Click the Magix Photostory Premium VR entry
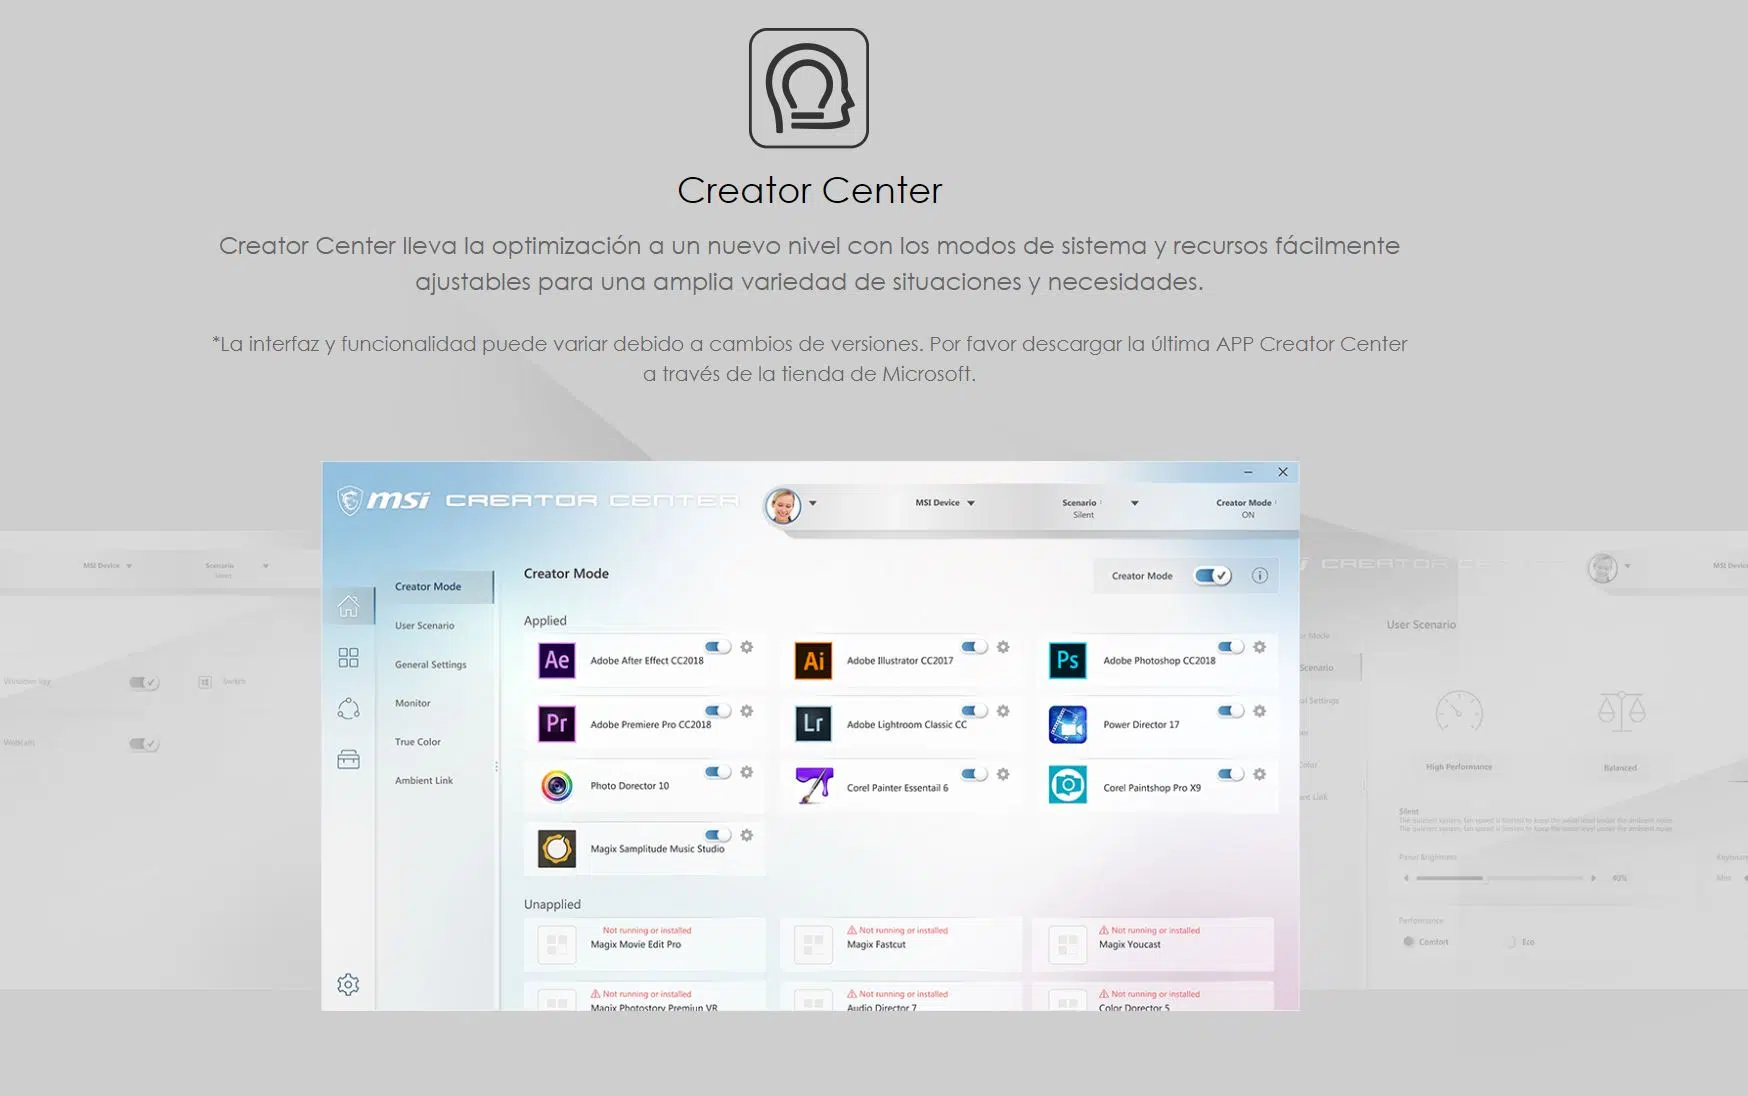Image resolution: width=1748 pixels, height=1096 pixels. [x=645, y=996]
